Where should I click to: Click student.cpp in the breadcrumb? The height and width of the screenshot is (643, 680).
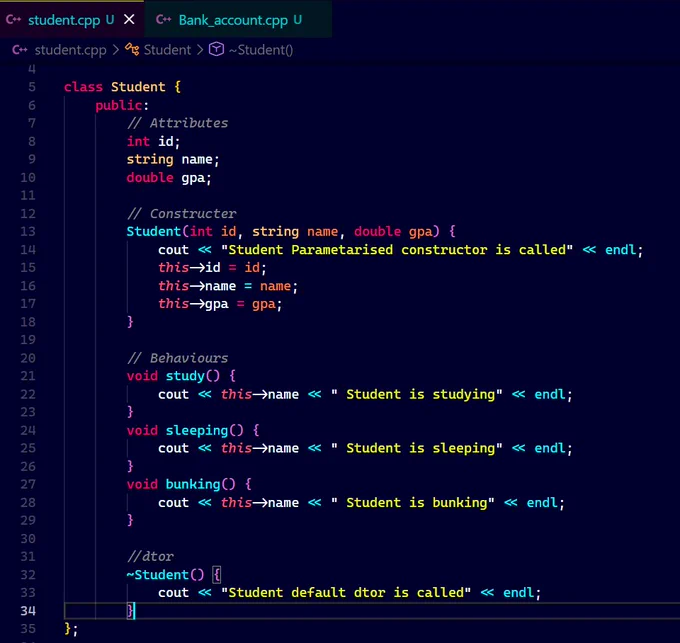pos(70,50)
